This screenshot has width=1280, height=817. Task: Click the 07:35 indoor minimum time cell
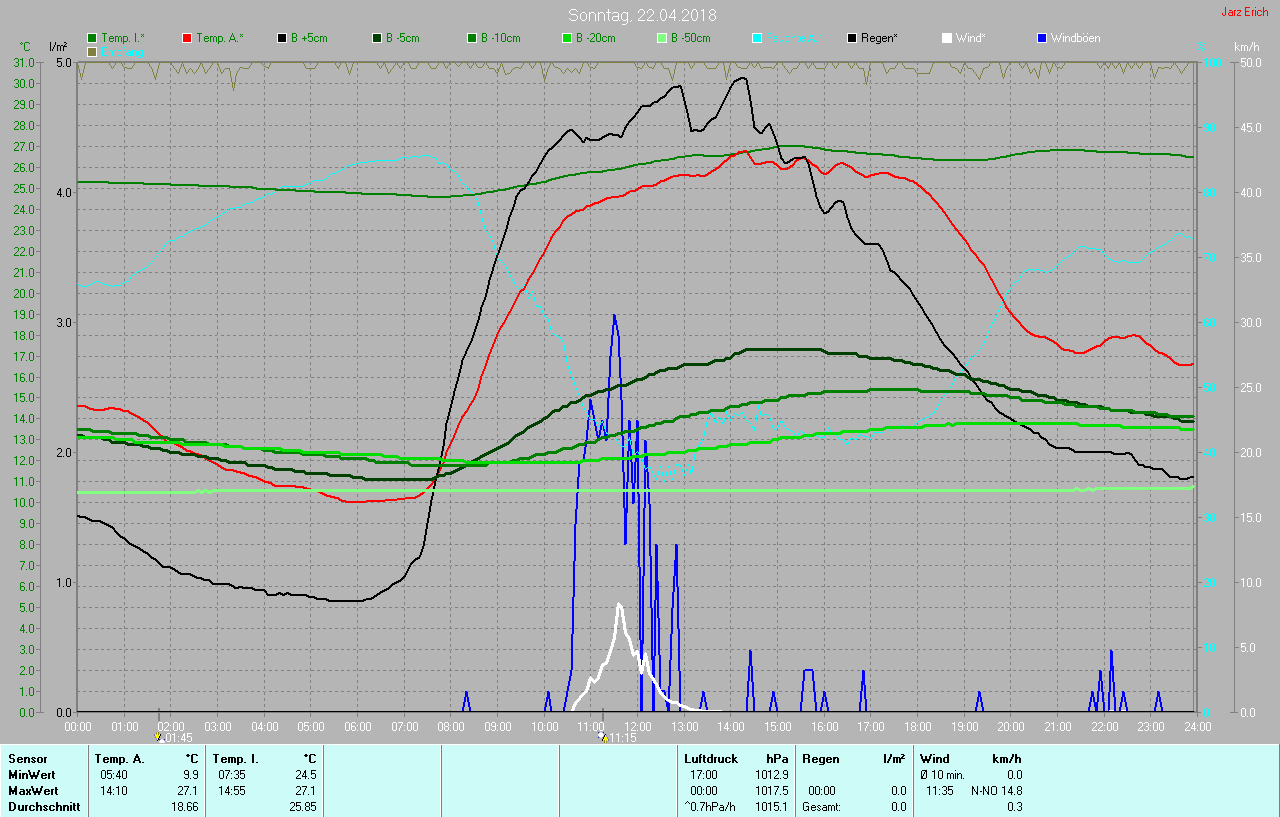pos(233,775)
